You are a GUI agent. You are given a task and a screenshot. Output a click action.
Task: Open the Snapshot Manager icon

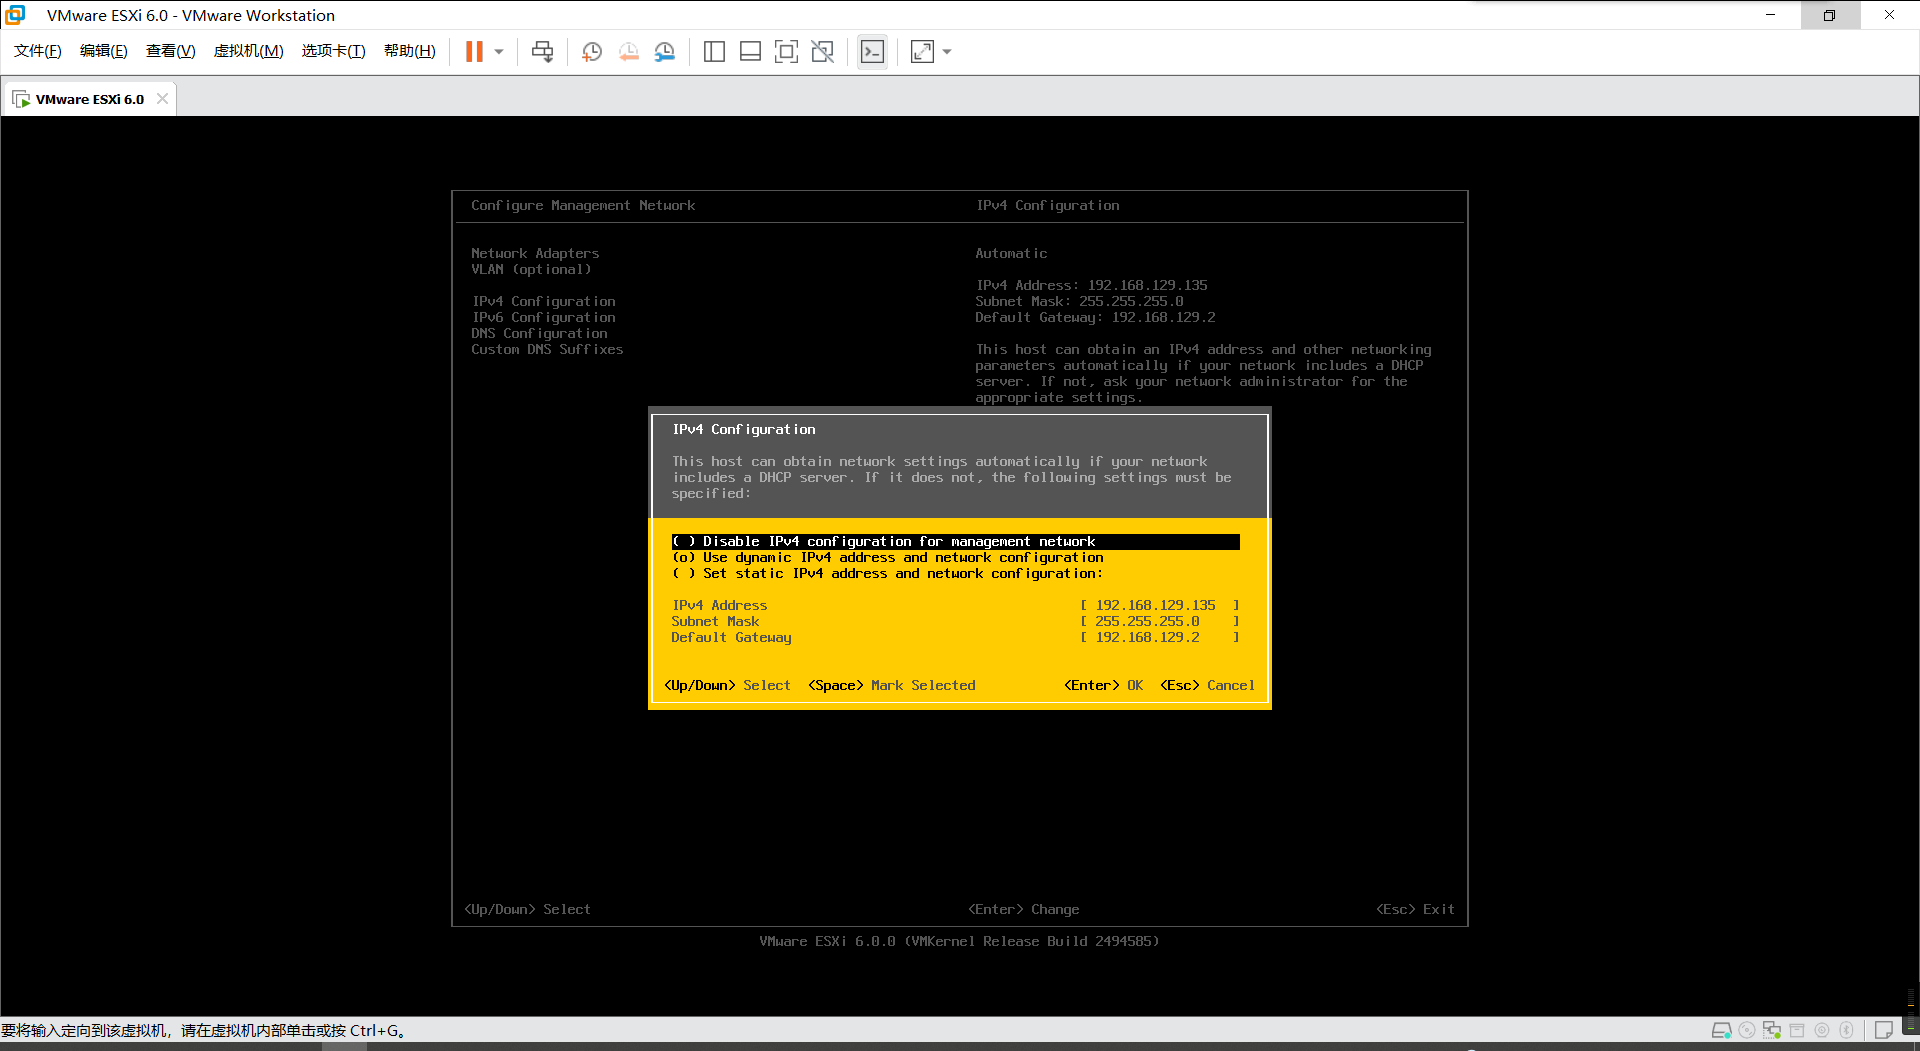[x=665, y=51]
